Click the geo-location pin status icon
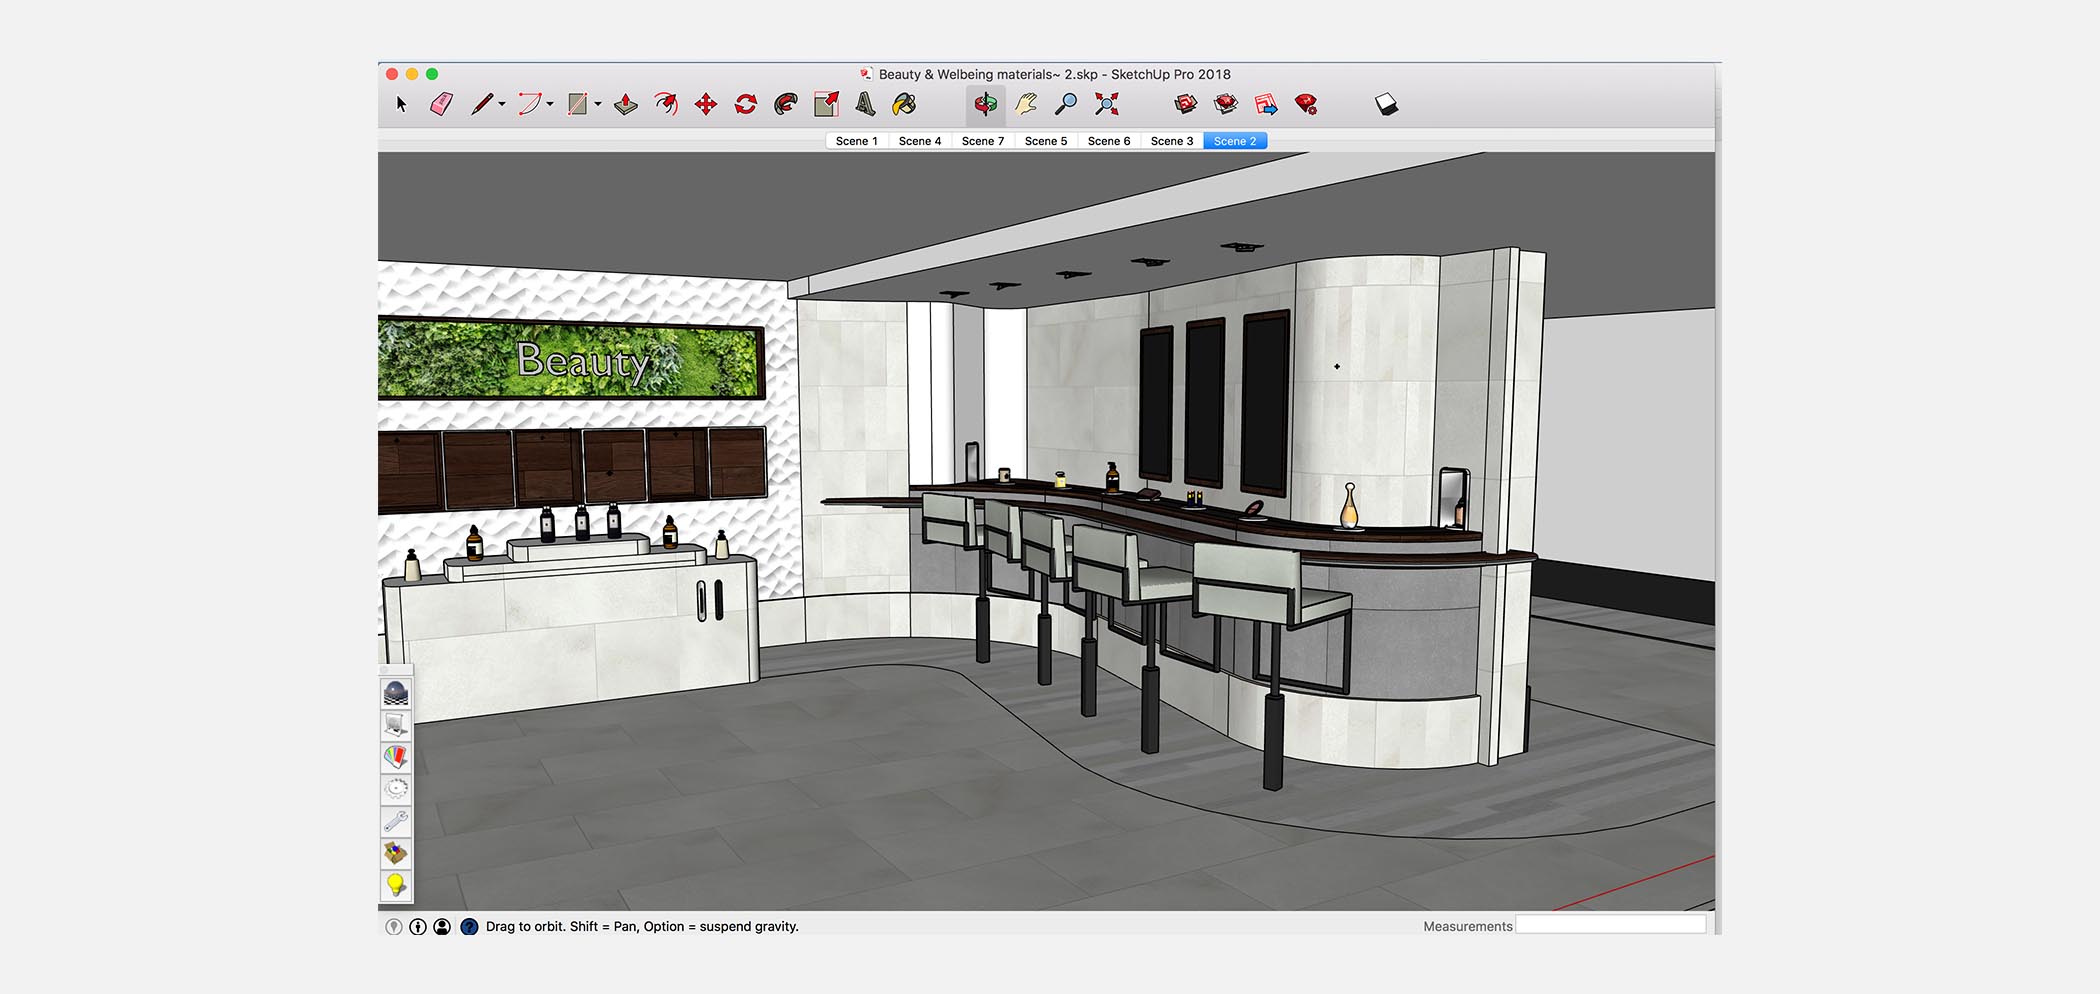Viewport: 2100px width, 994px height. (394, 927)
